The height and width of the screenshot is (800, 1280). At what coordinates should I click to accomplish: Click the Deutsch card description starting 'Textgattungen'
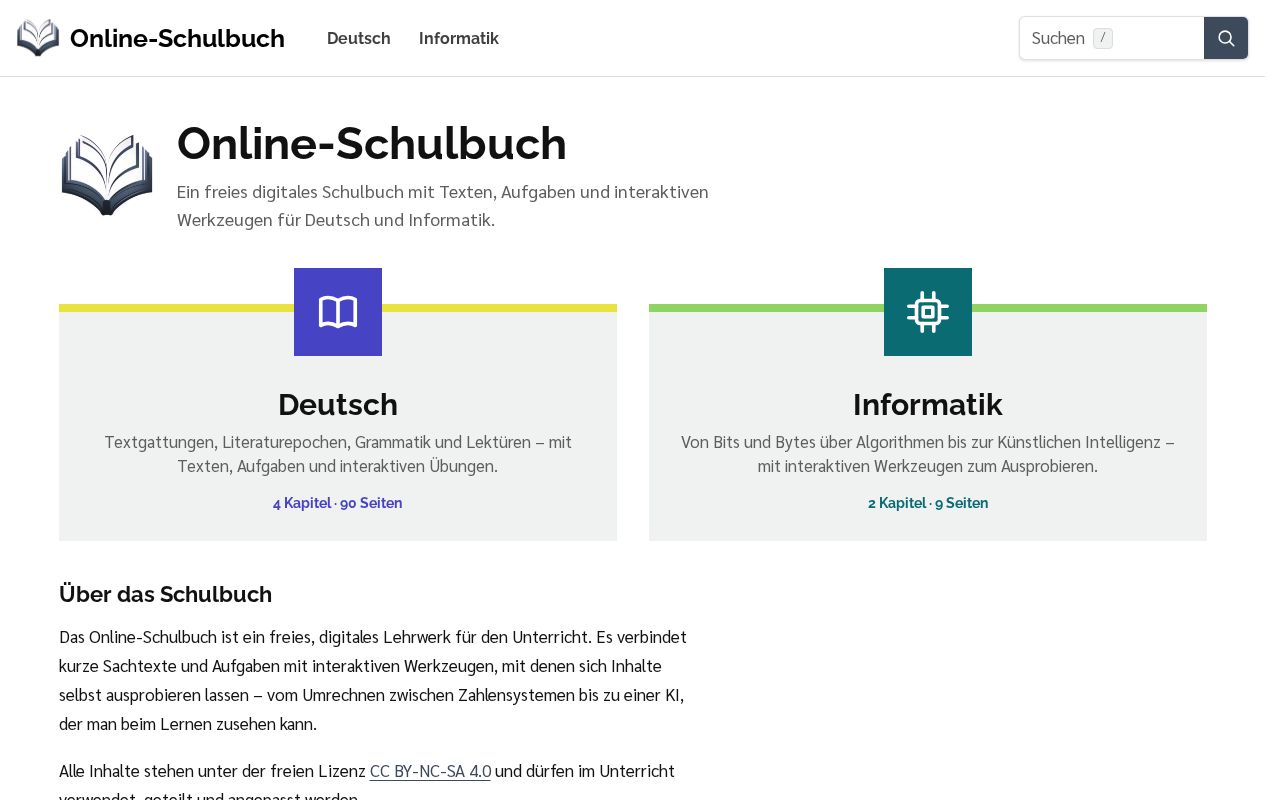(x=338, y=454)
